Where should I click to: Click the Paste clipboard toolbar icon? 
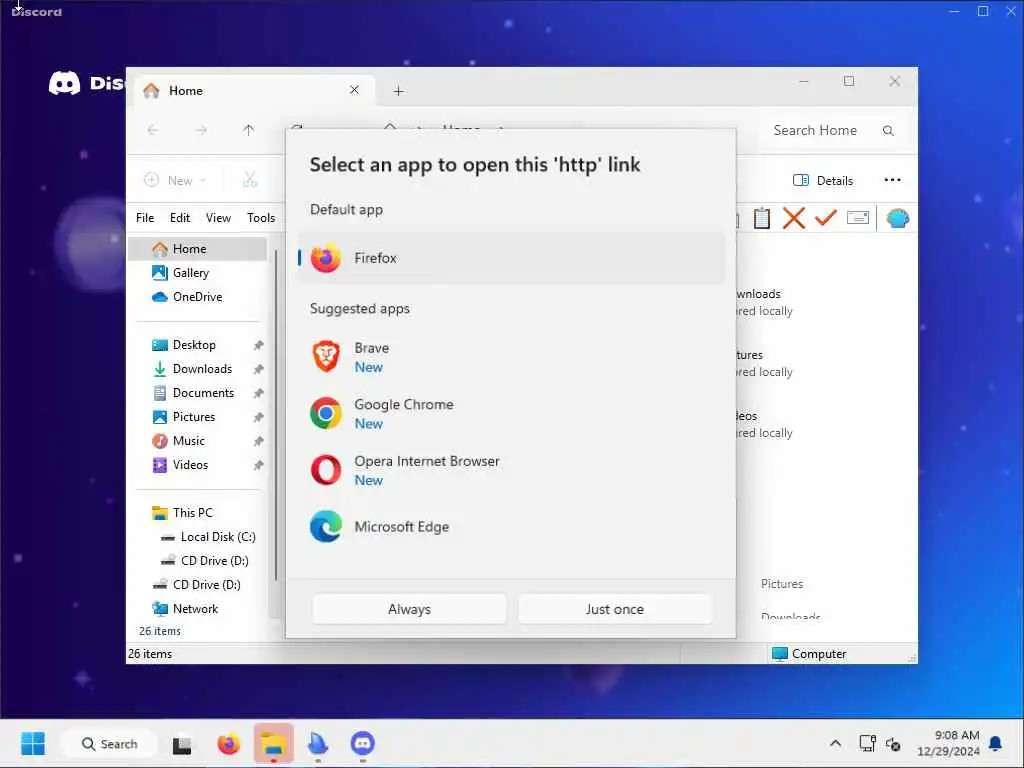(x=761, y=218)
